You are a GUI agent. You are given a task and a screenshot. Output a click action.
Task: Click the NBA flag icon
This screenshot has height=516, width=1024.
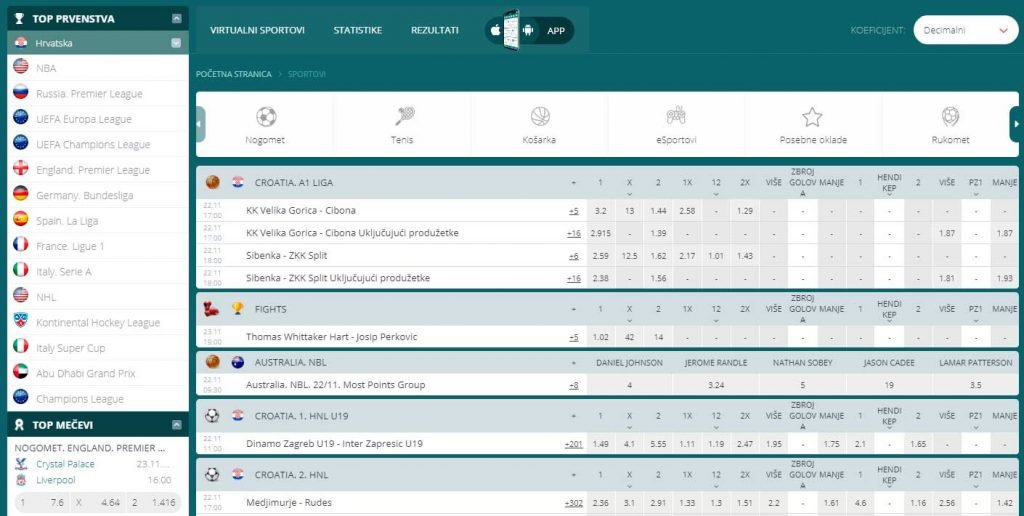click(x=21, y=67)
